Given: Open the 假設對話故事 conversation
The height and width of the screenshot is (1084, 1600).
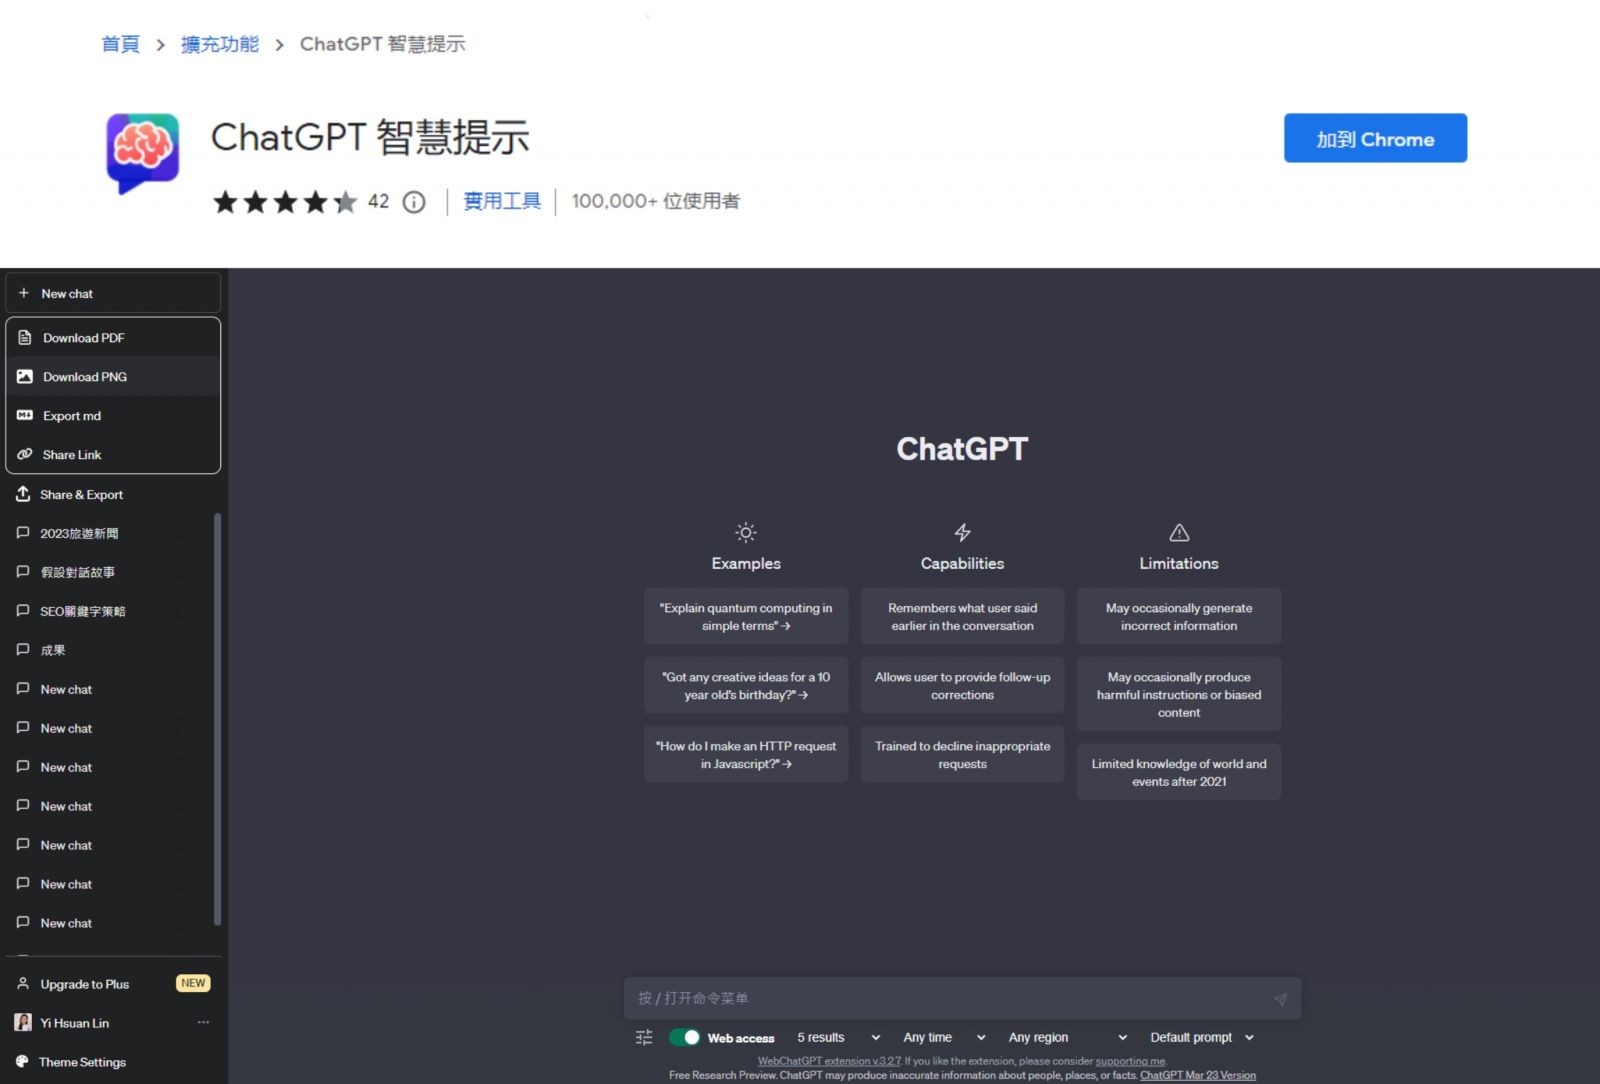Looking at the screenshot, I should click(x=108, y=572).
